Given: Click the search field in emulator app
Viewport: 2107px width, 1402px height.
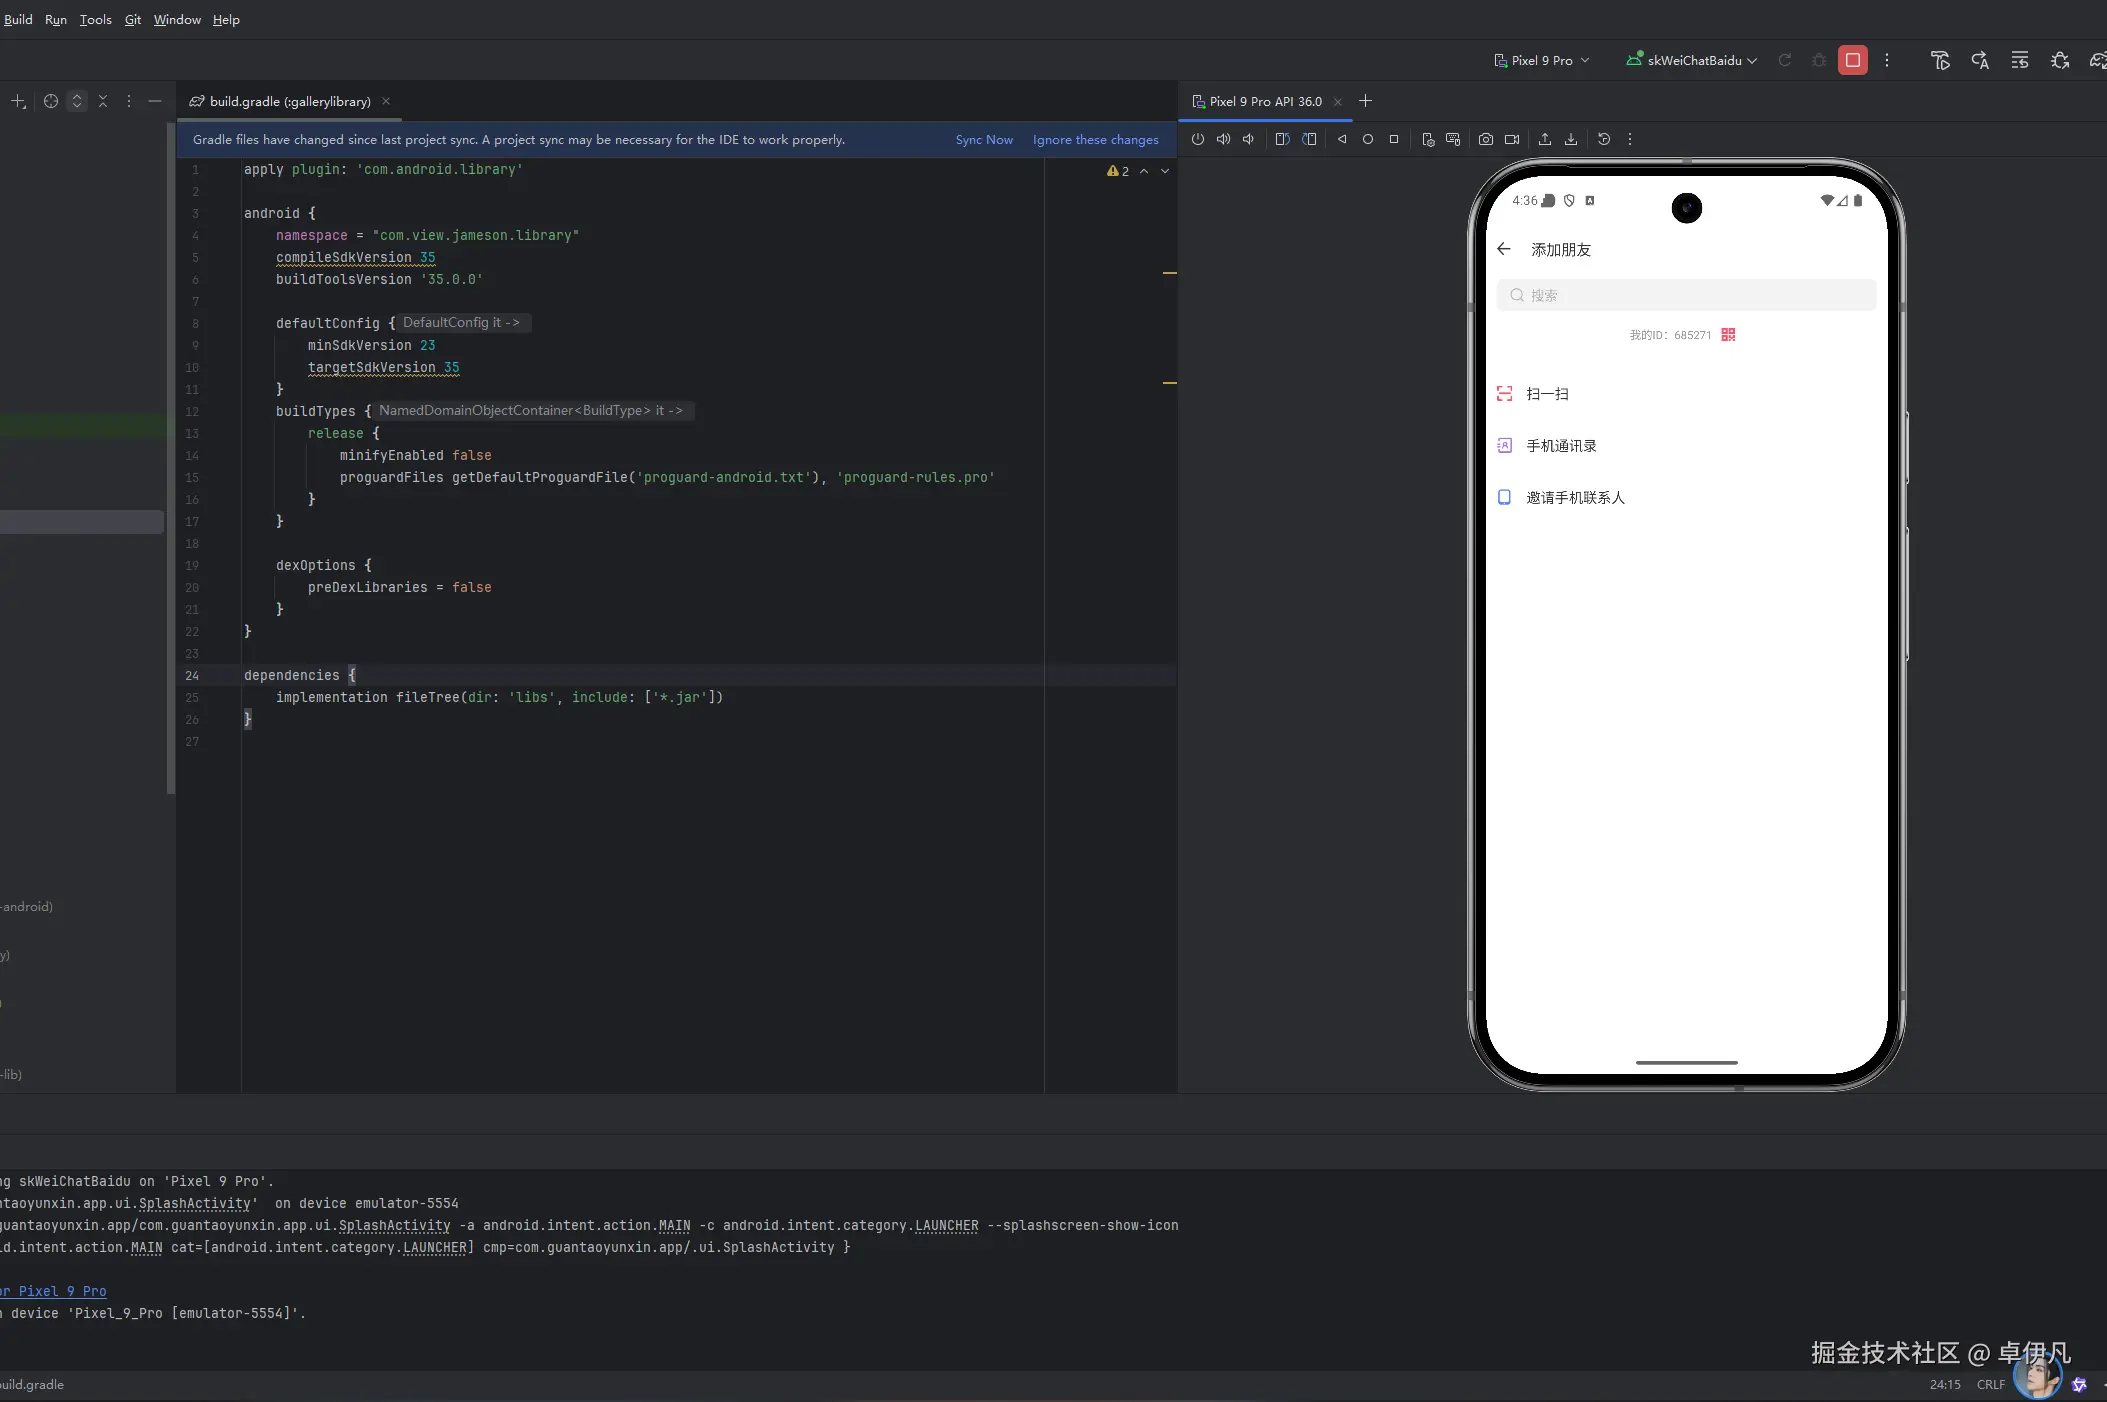Looking at the screenshot, I should click(1686, 295).
